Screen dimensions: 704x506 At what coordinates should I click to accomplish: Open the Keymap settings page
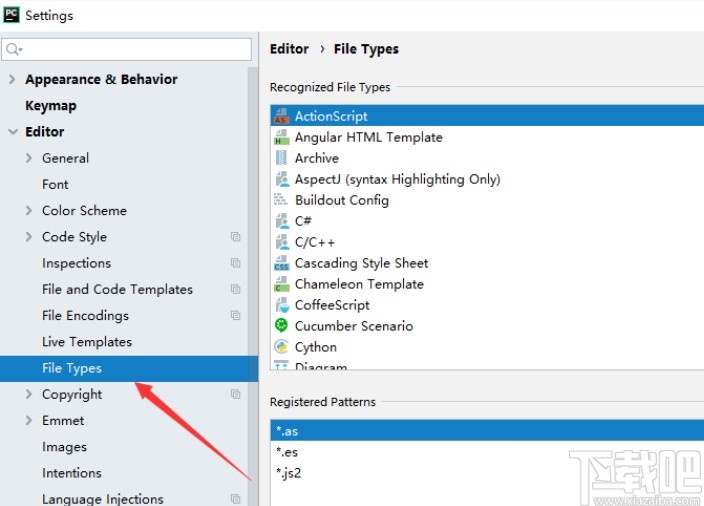click(50, 106)
